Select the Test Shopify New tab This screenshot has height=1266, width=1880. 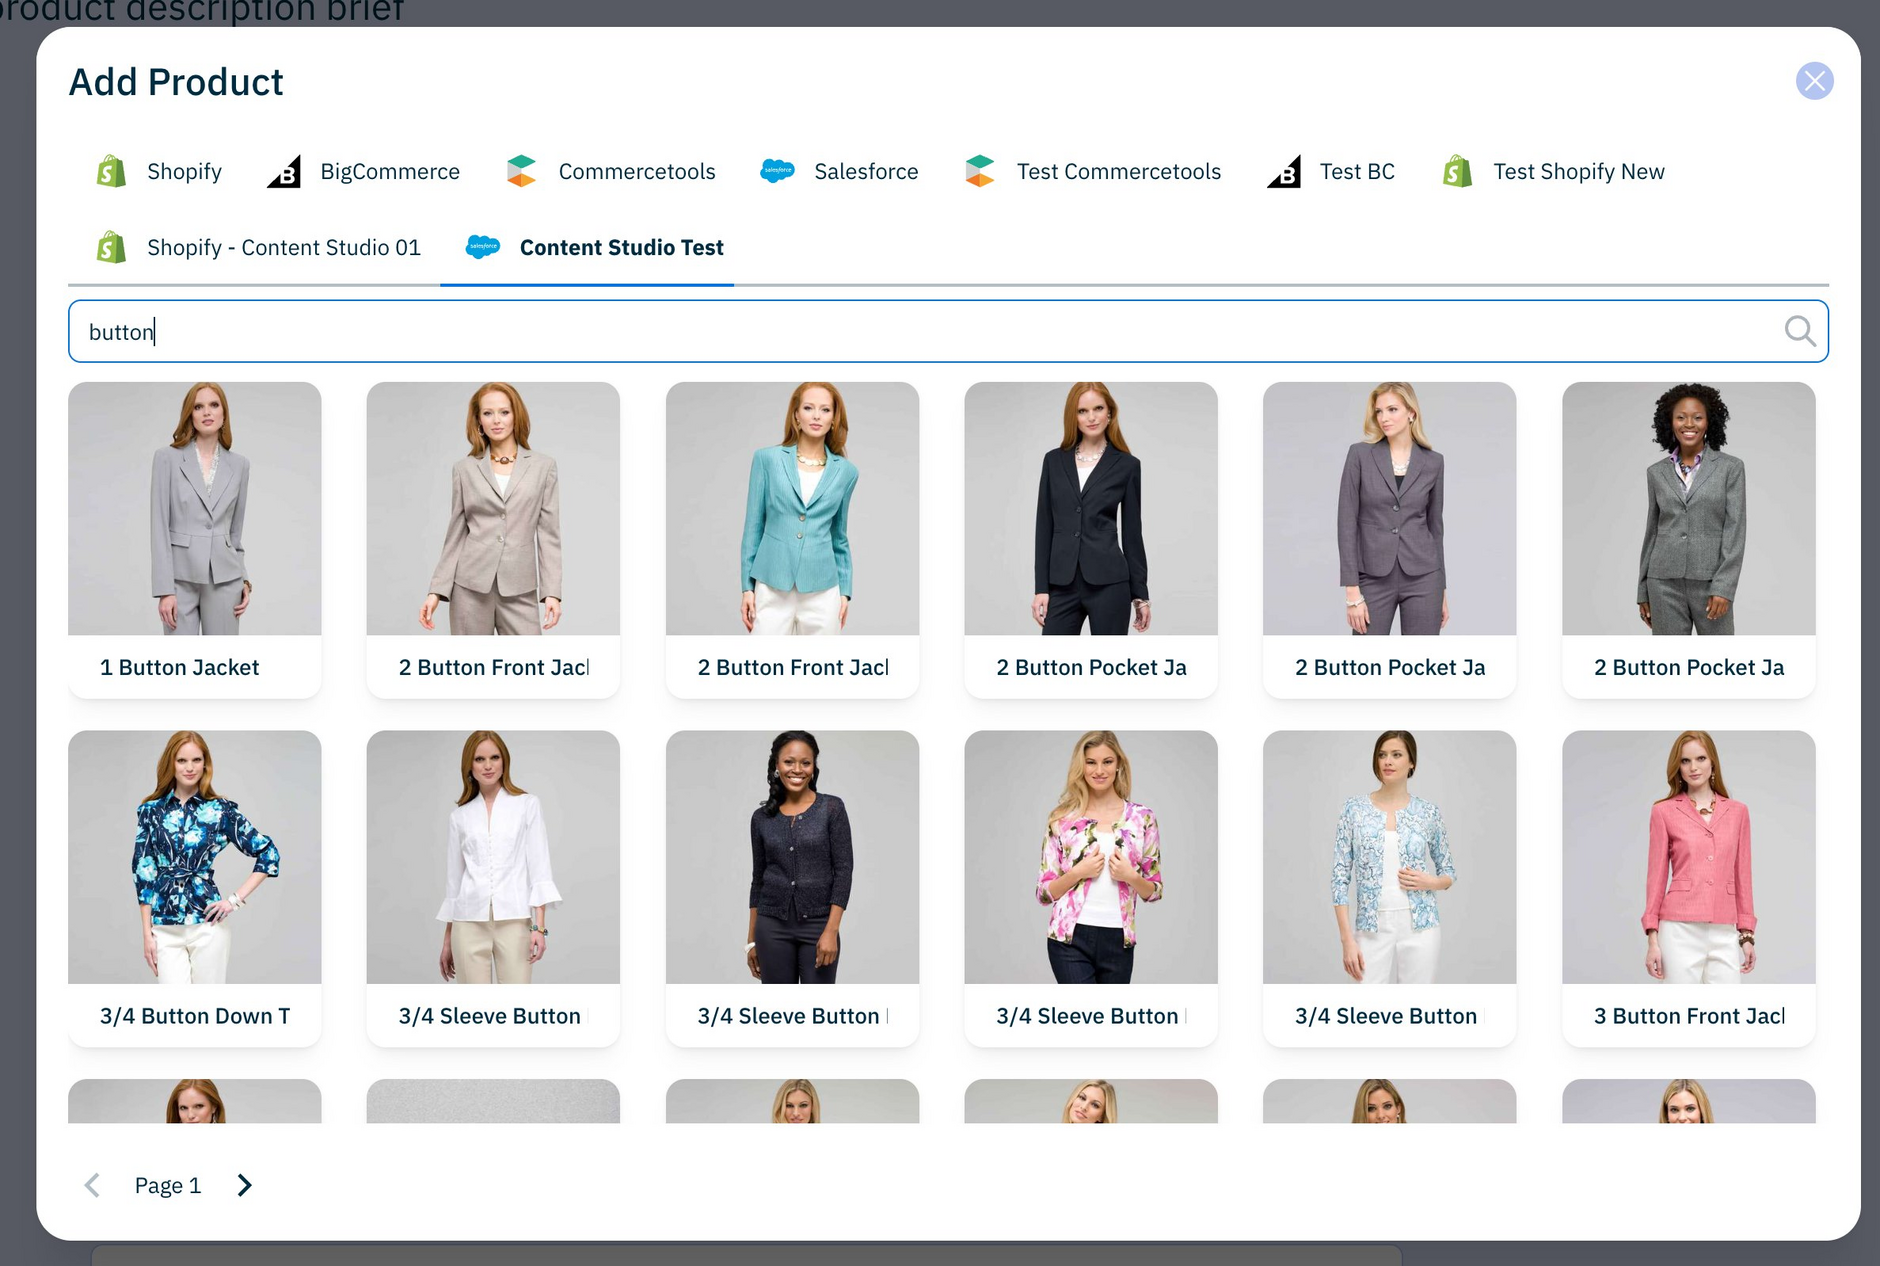[1554, 171]
